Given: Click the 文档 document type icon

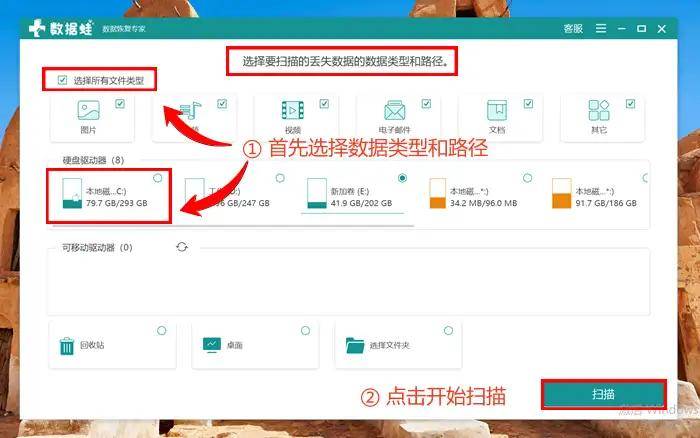Looking at the screenshot, I should tap(497, 110).
